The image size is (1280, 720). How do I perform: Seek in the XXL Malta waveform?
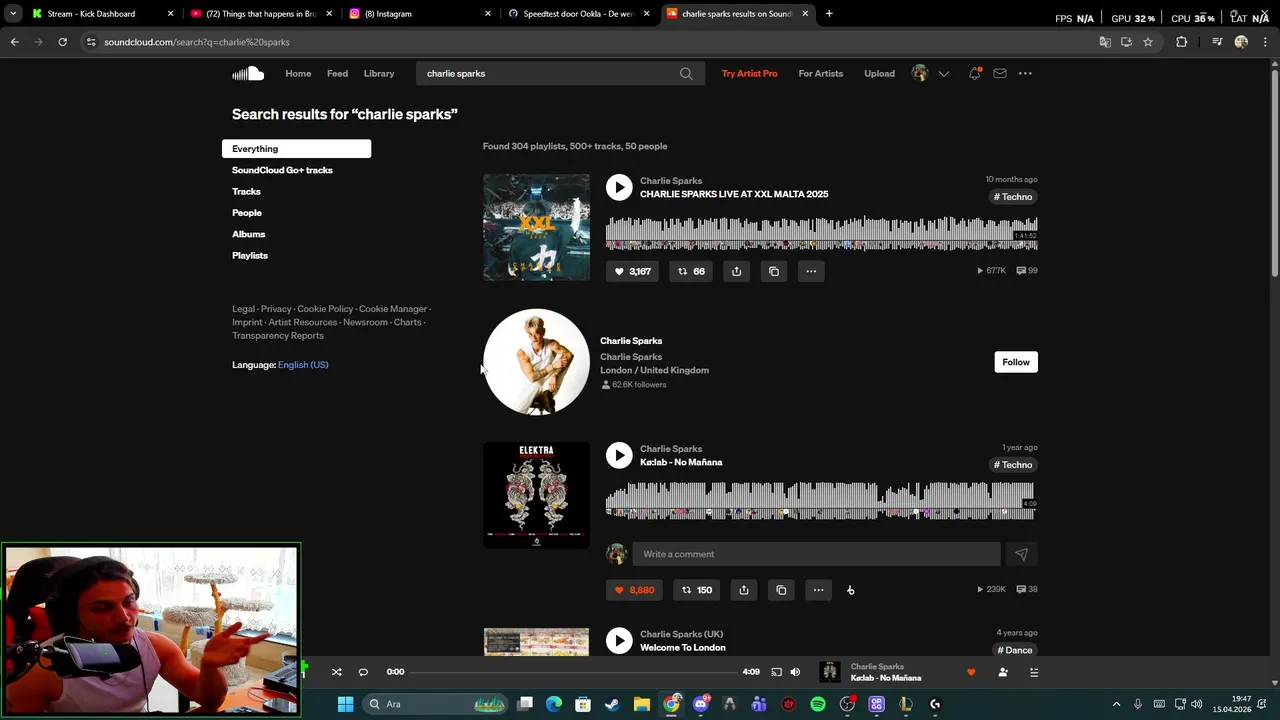pos(821,234)
